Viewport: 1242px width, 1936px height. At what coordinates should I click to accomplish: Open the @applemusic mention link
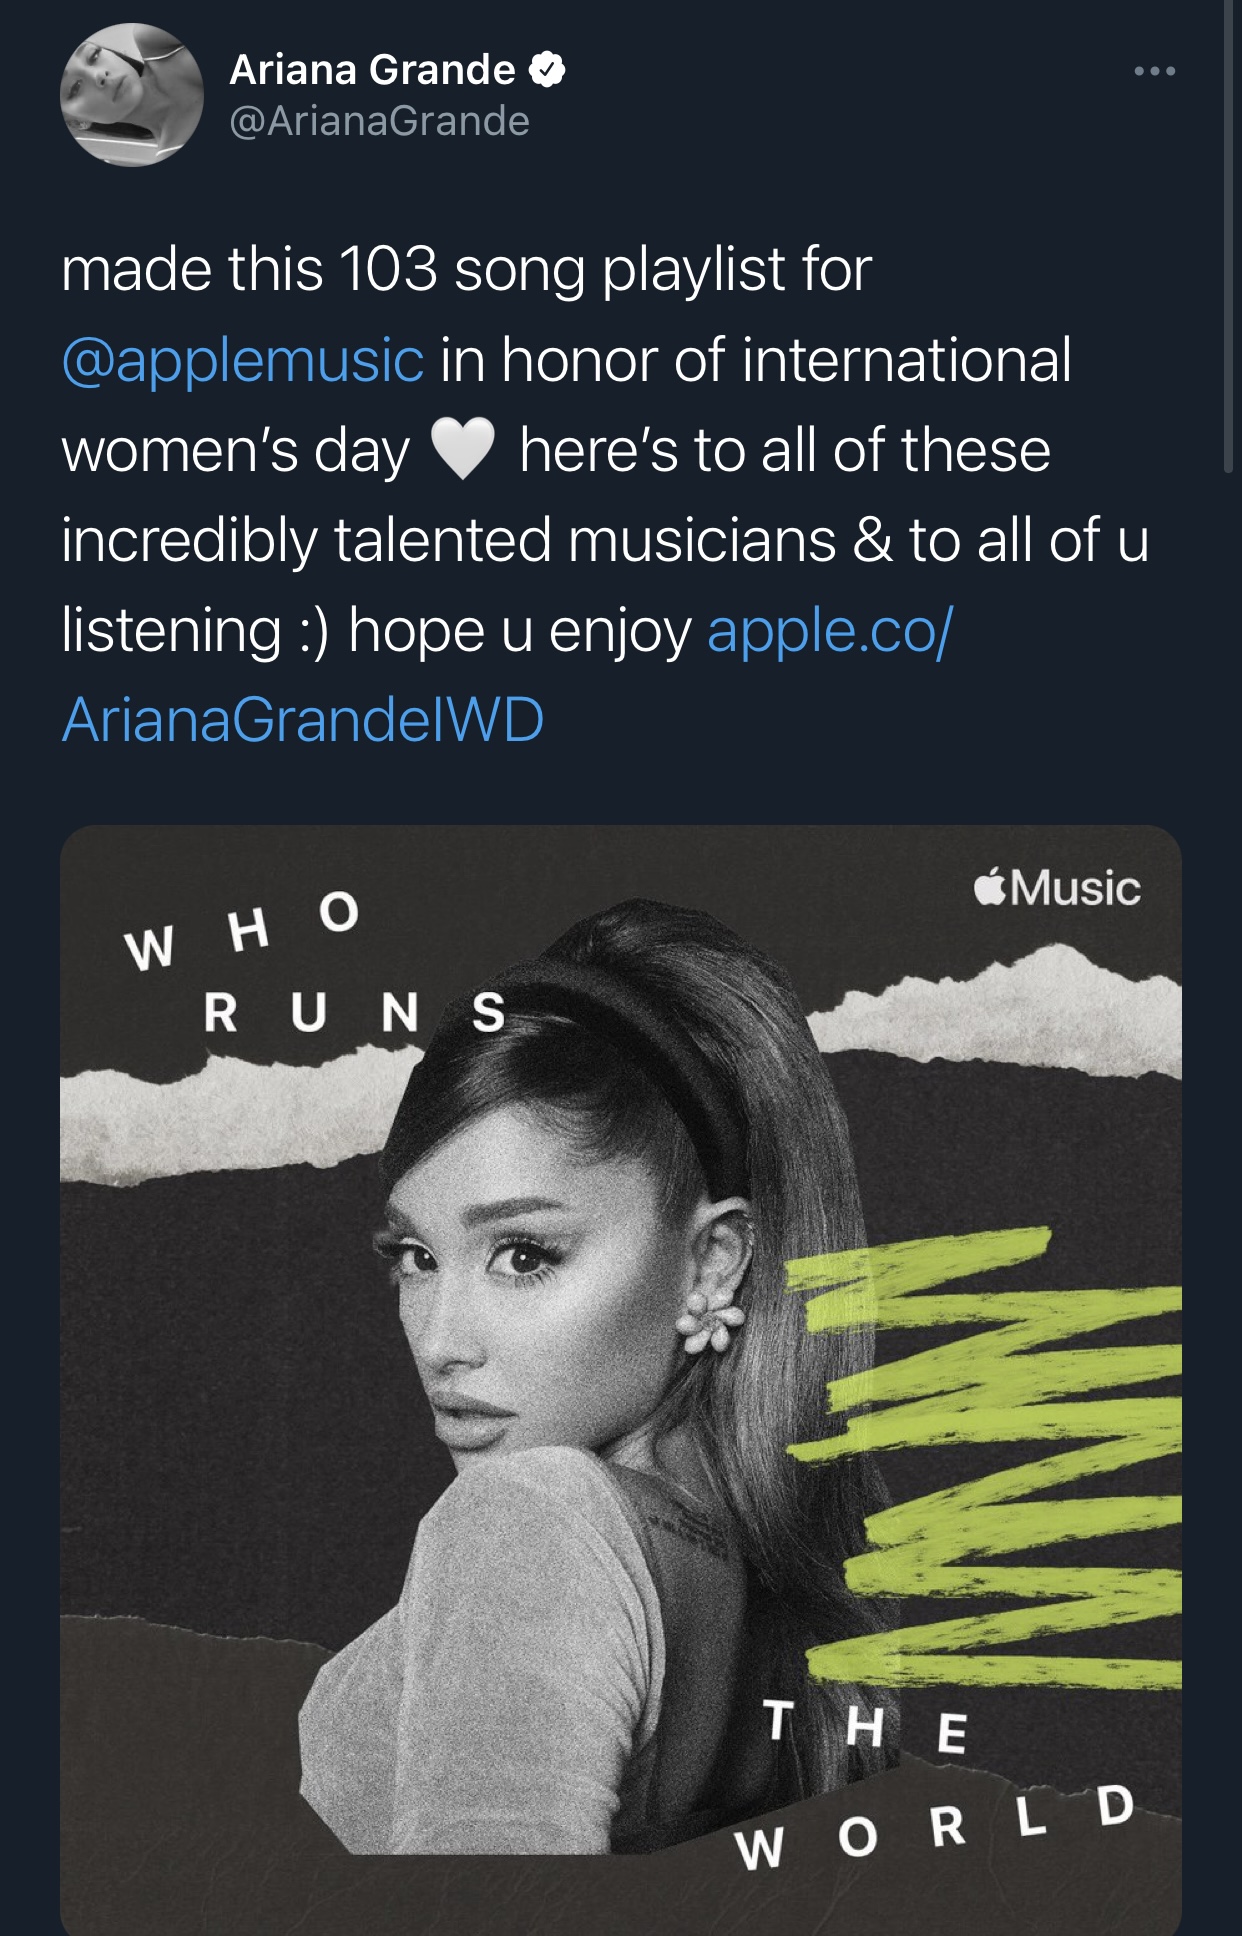(x=243, y=360)
